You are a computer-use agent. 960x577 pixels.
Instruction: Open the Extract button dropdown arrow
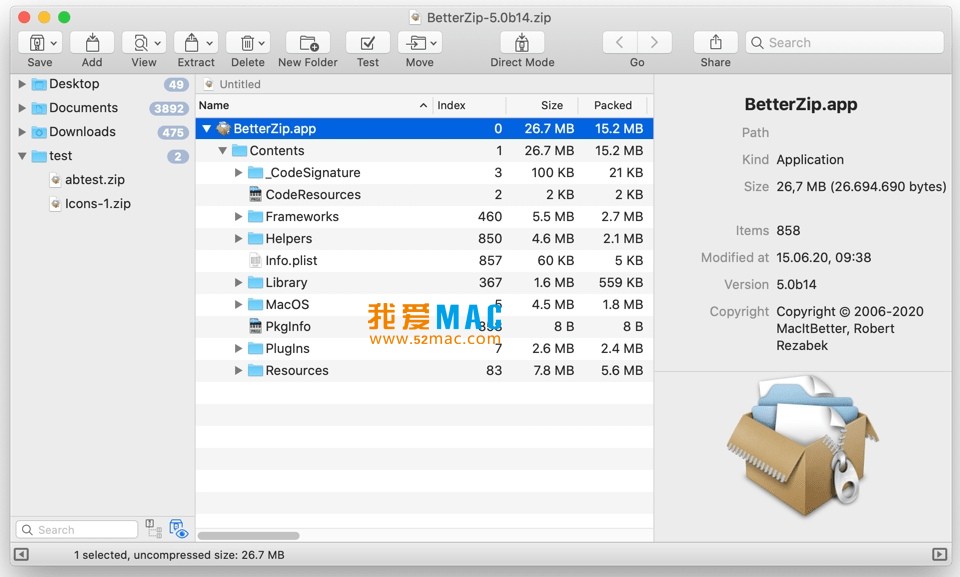[x=209, y=43]
